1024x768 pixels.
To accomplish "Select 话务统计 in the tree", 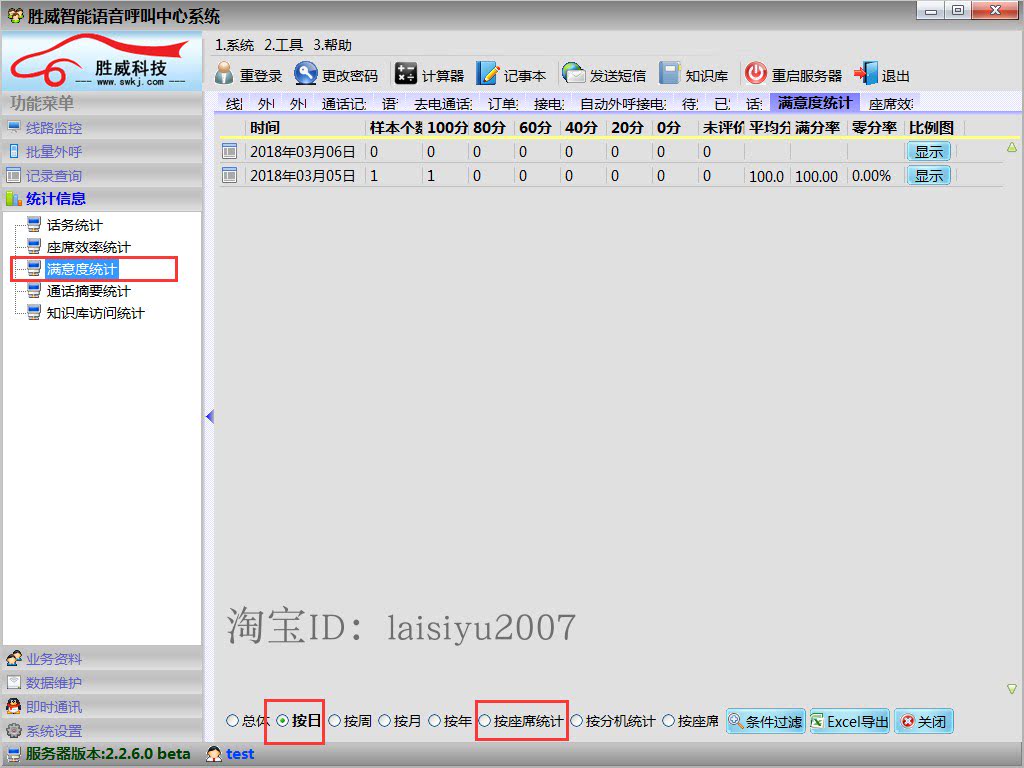I will click(74, 225).
